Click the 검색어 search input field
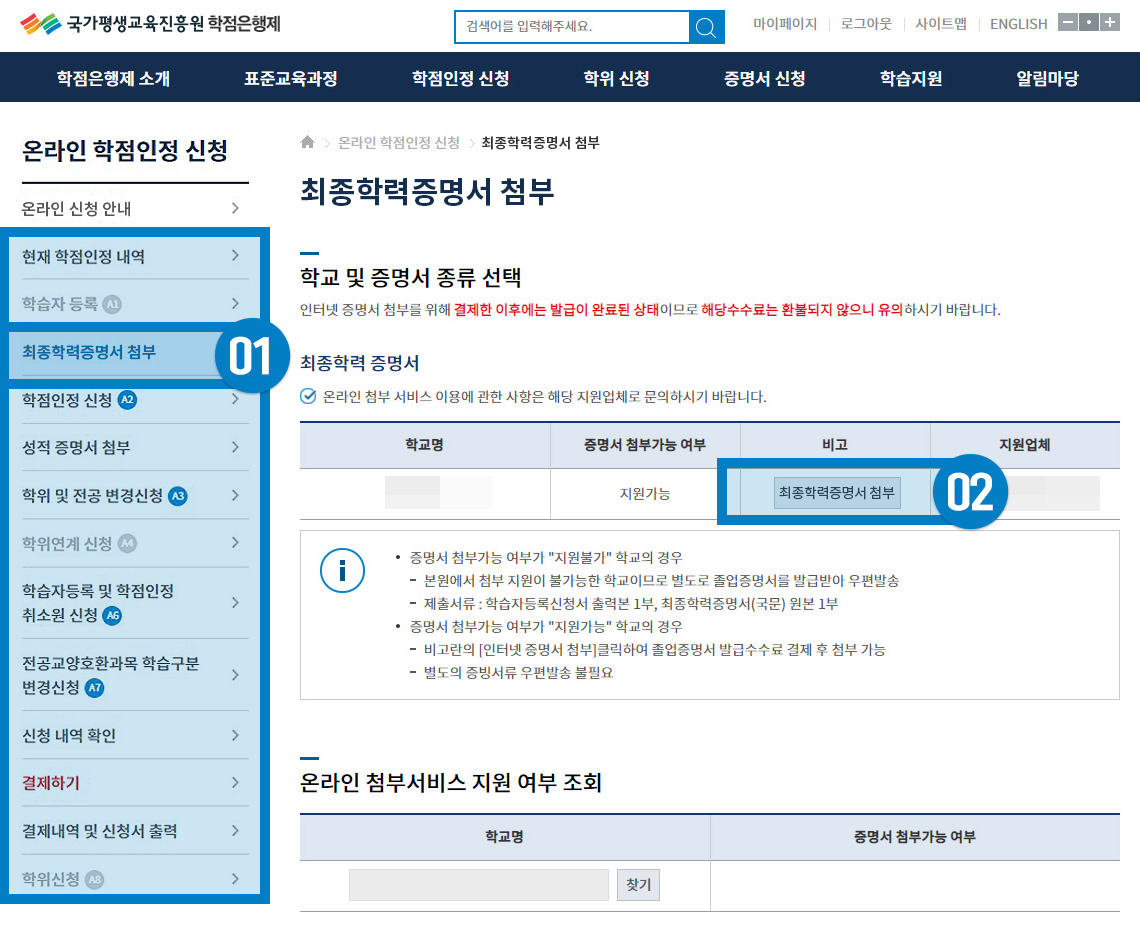Viewport: 1140px width, 930px height. (572, 27)
